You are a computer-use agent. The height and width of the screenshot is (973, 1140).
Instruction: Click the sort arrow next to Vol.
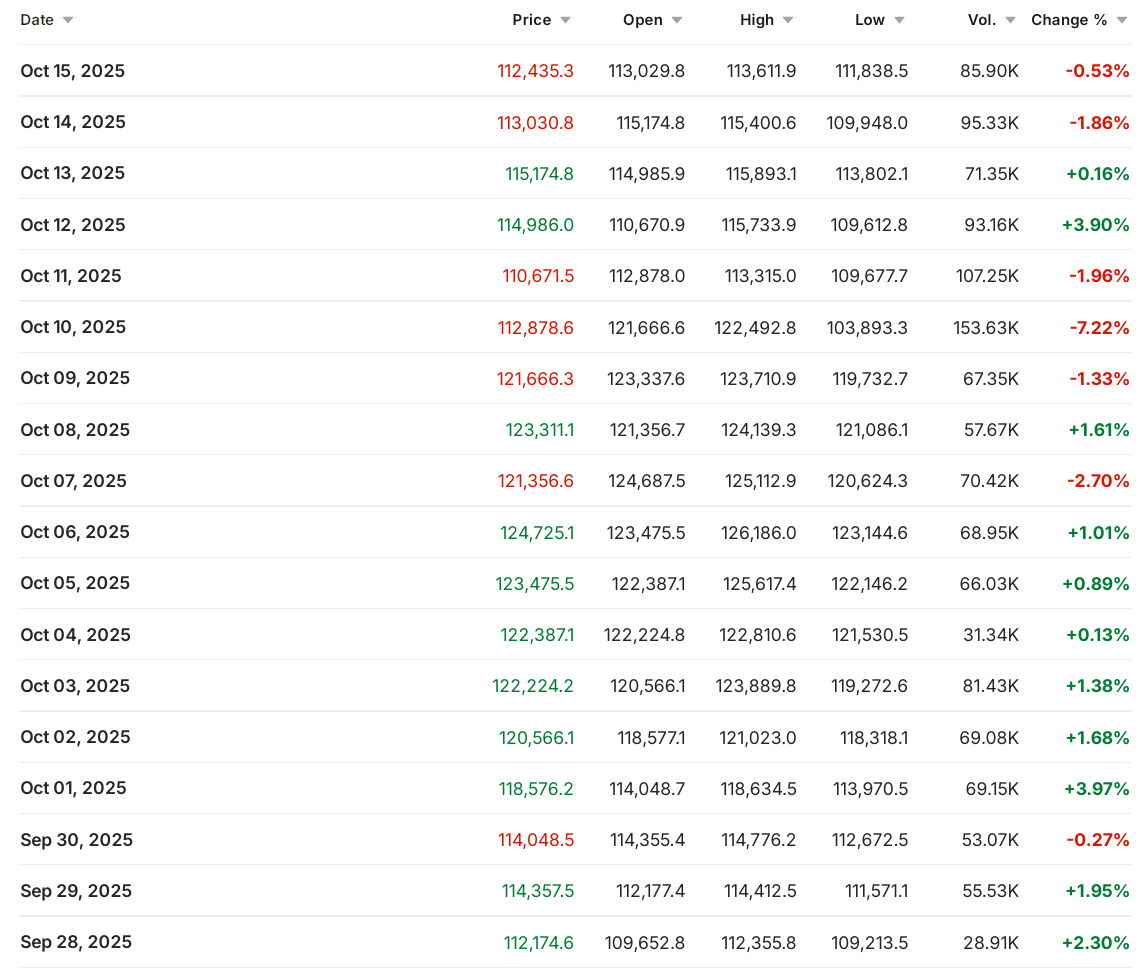1010,21
